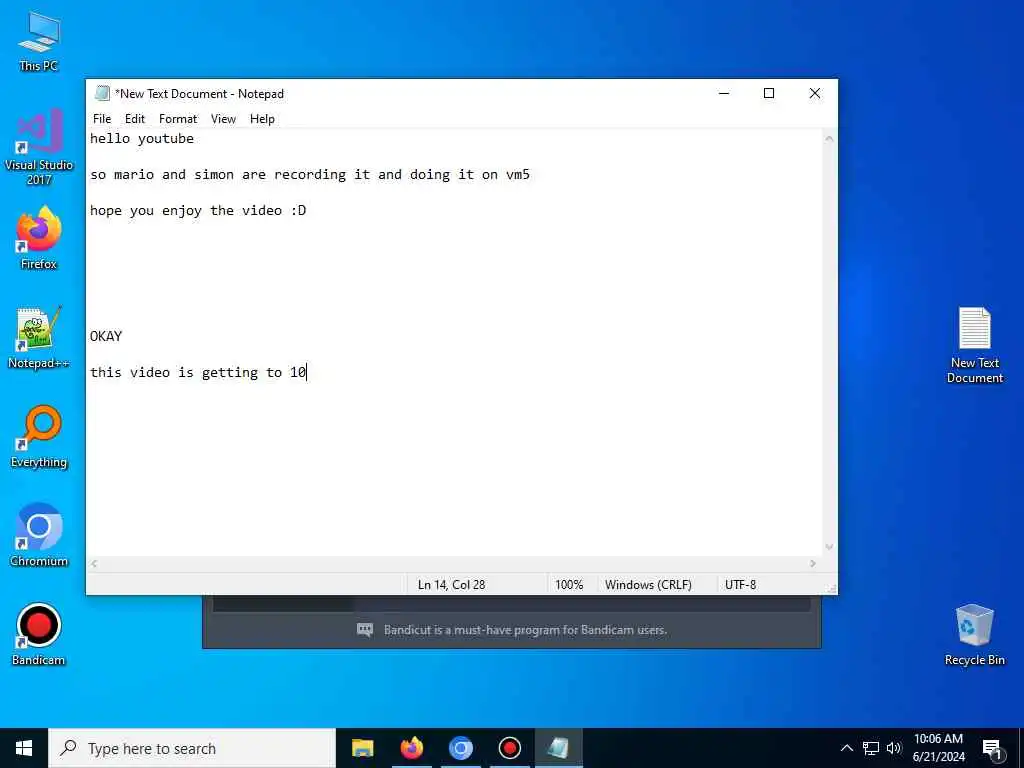The image size is (1024, 768).
Task: Select the New Text Document desktop file
Action: click(974, 345)
